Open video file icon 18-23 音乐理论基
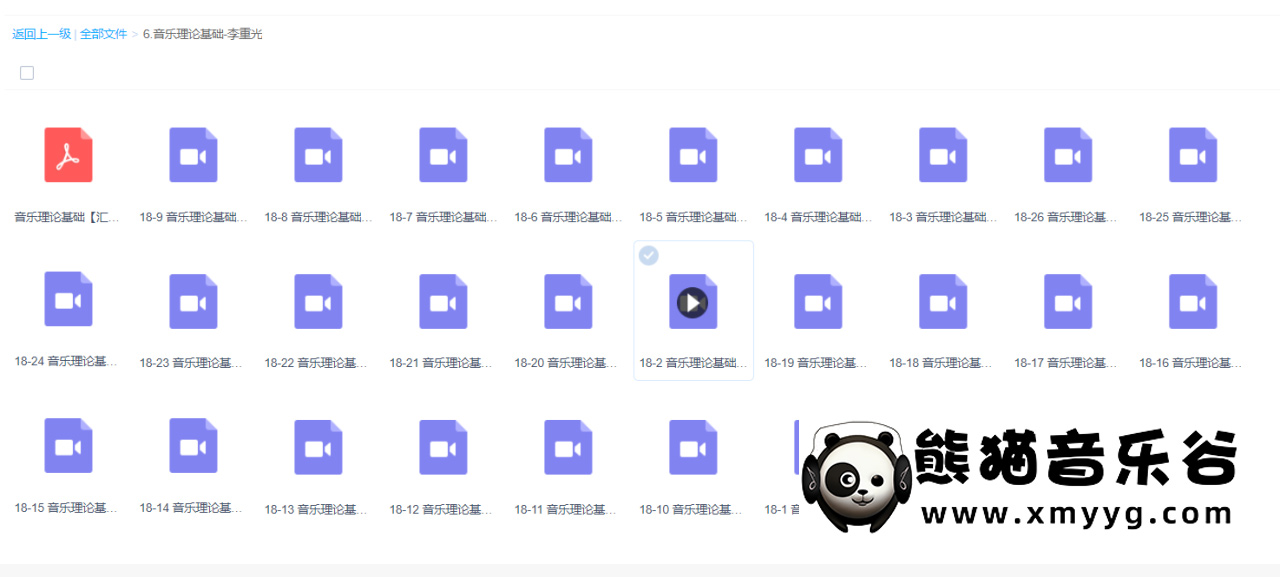Image resolution: width=1280 pixels, height=577 pixels. 193,301
